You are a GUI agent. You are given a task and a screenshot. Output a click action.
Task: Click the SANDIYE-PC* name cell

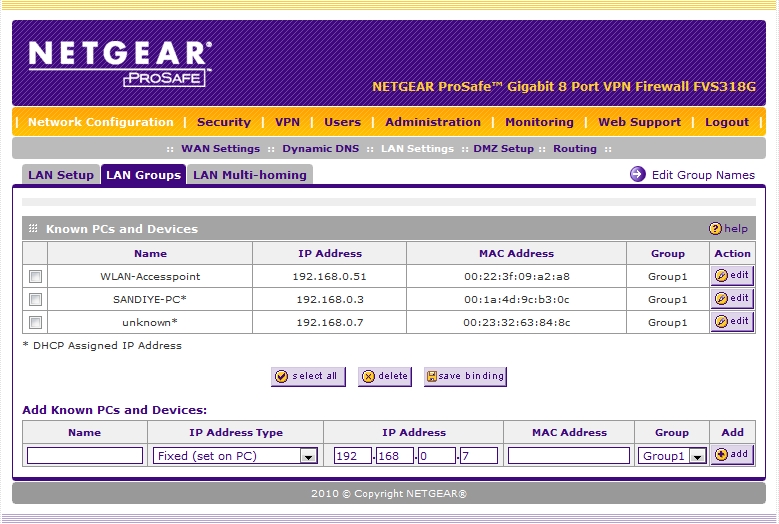[150, 299]
